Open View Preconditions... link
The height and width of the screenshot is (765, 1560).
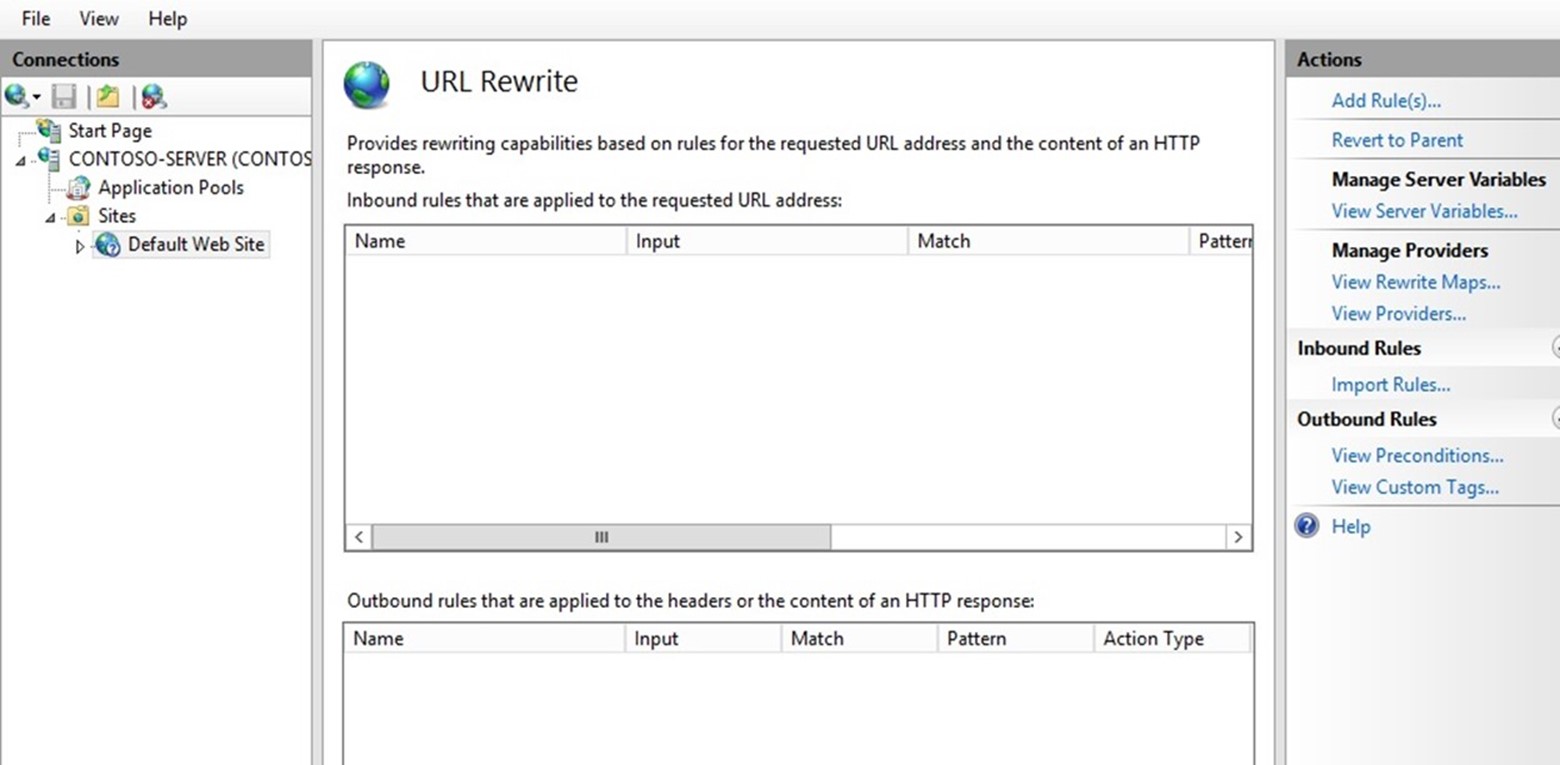tap(1417, 455)
